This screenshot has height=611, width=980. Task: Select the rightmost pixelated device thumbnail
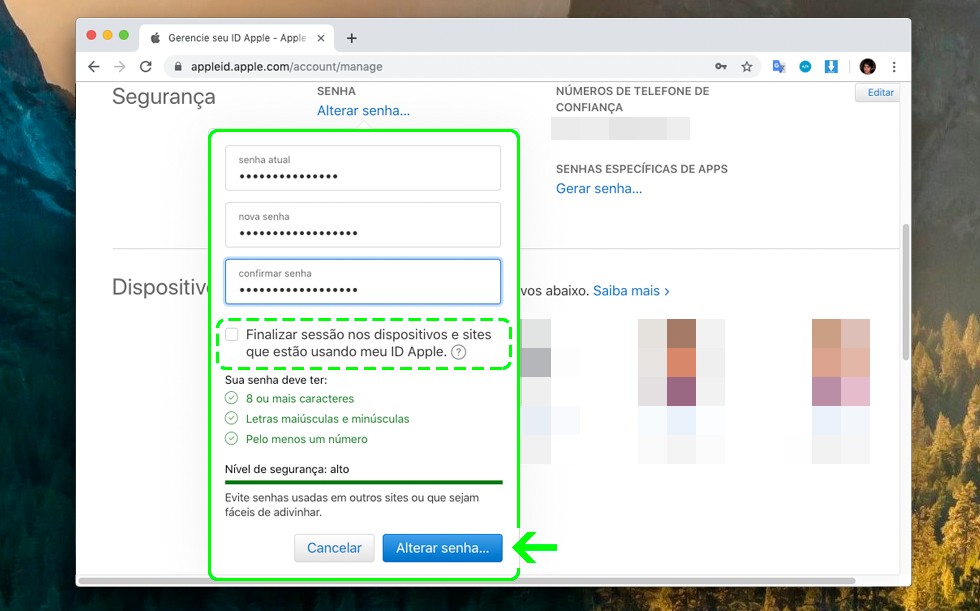tap(841, 391)
